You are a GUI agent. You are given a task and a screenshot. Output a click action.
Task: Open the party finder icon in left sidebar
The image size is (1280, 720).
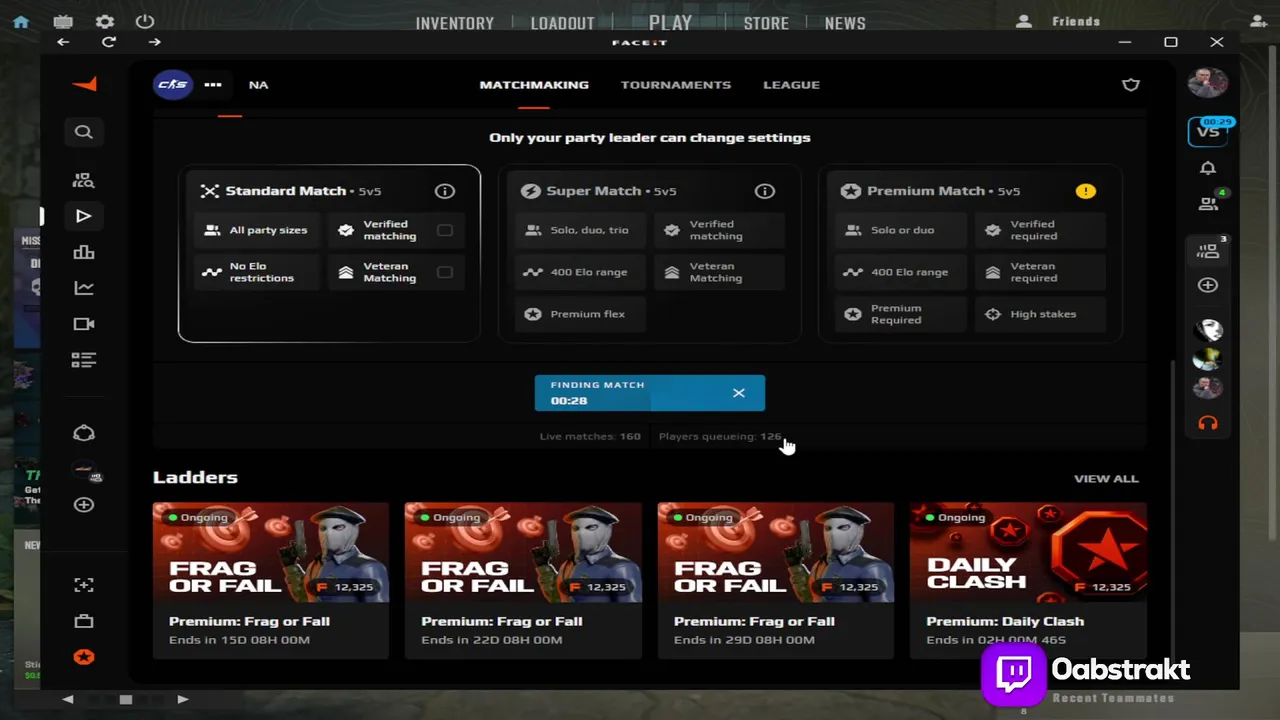click(x=84, y=180)
